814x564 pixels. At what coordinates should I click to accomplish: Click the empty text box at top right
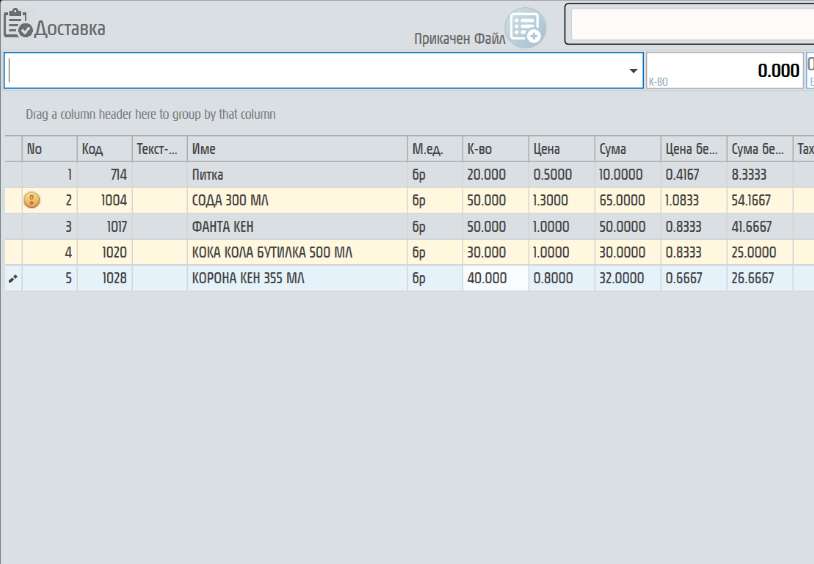690,24
